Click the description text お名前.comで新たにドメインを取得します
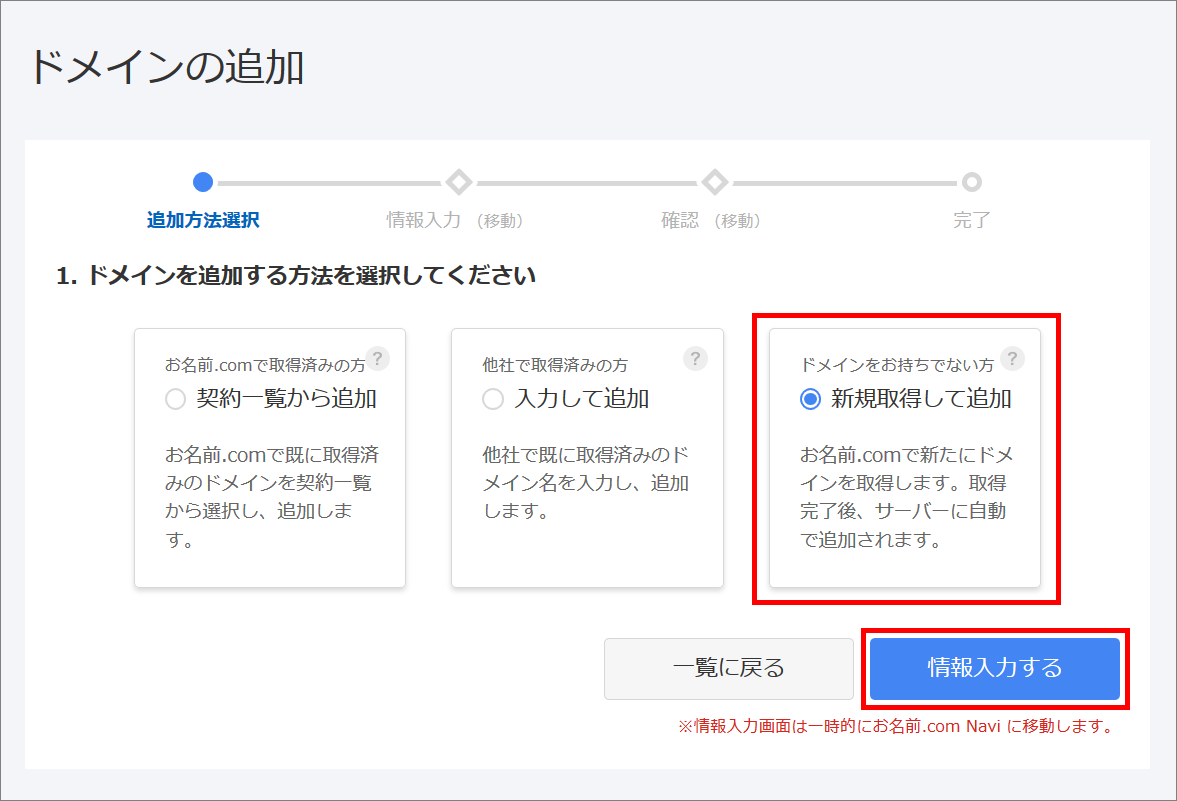 [x=906, y=497]
